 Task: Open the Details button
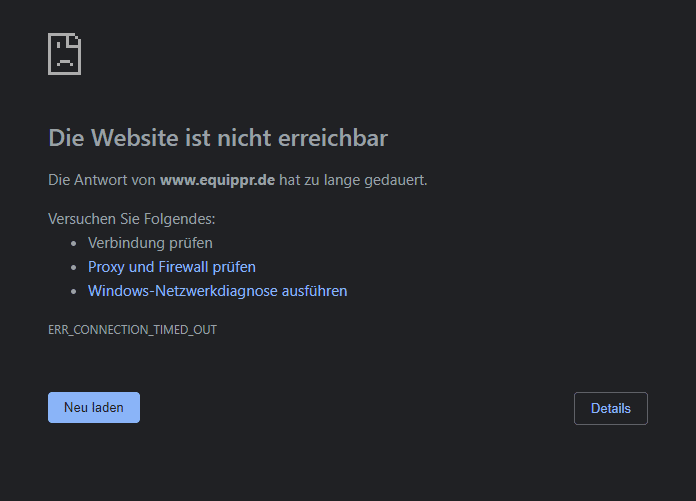click(x=610, y=408)
